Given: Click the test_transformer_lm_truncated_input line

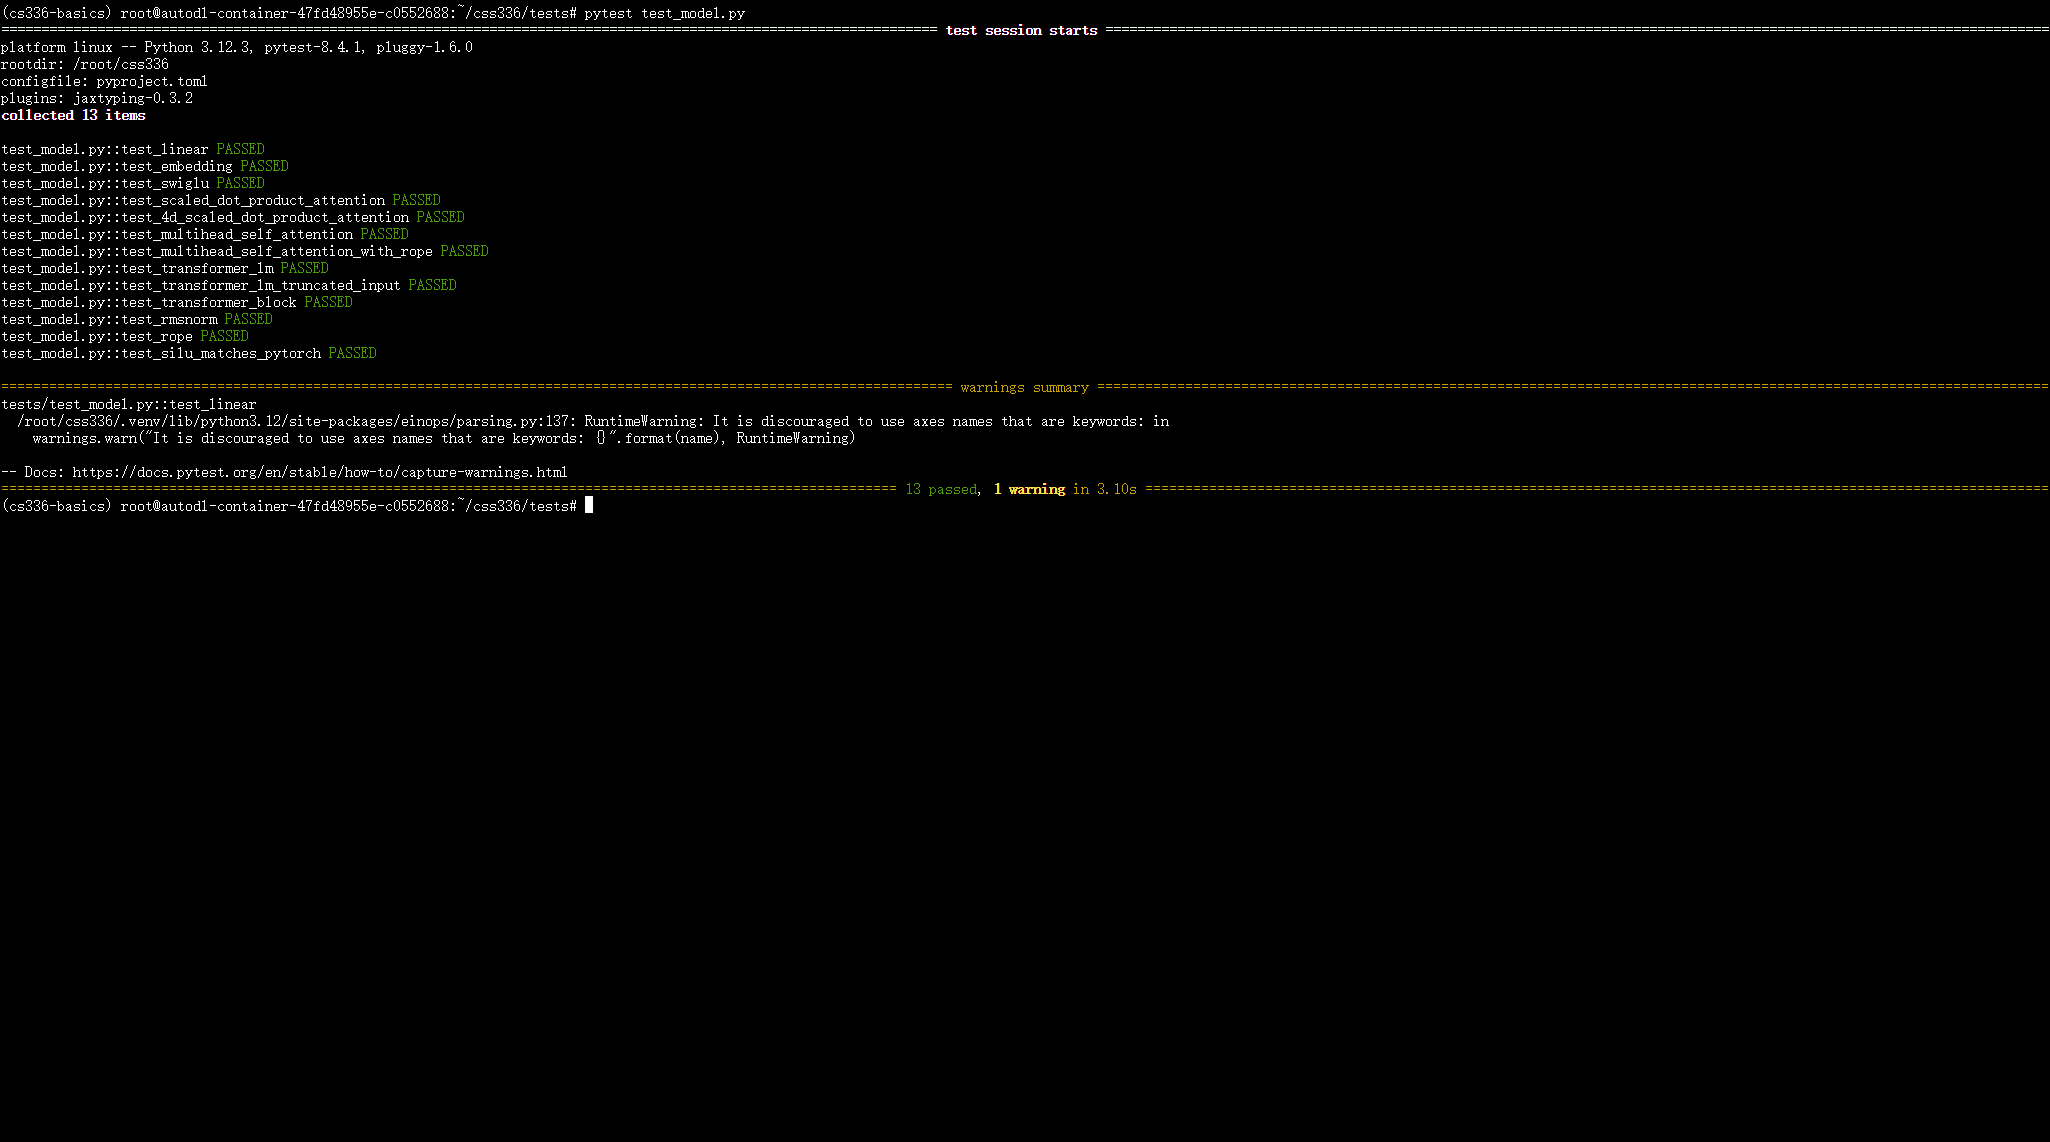Looking at the screenshot, I should click(x=229, y=286).
